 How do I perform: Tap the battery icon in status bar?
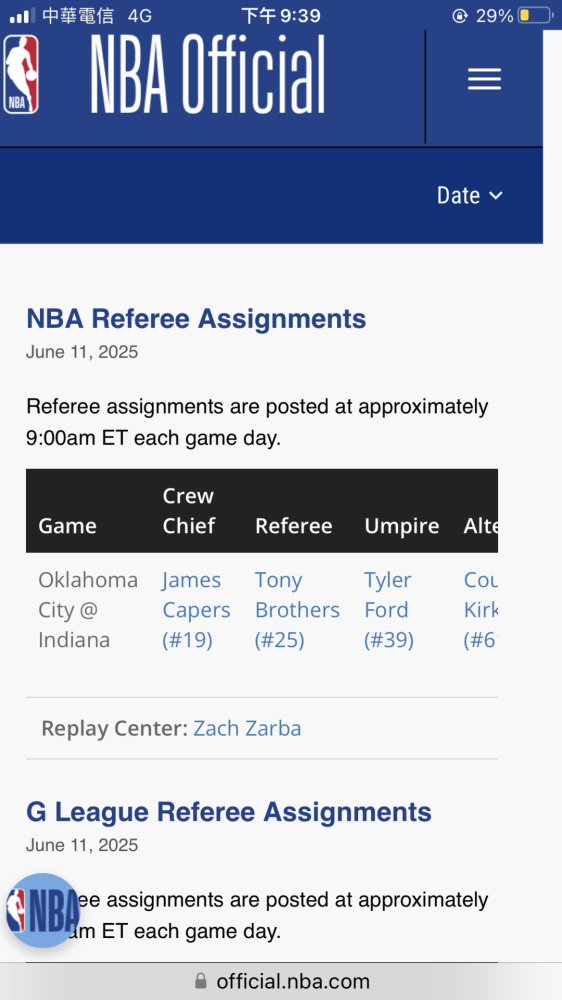[535, 15]
